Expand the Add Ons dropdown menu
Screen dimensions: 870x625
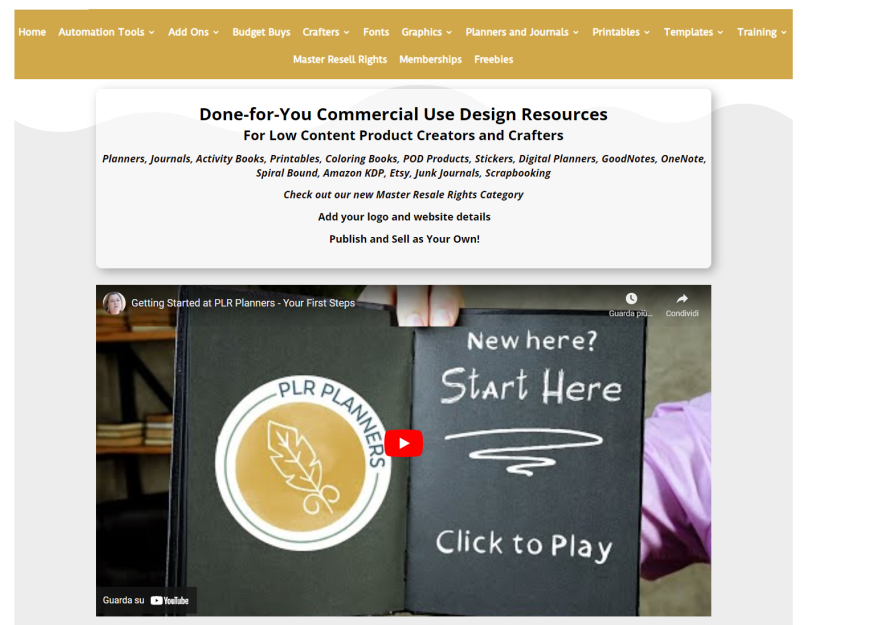coord(193,32)
